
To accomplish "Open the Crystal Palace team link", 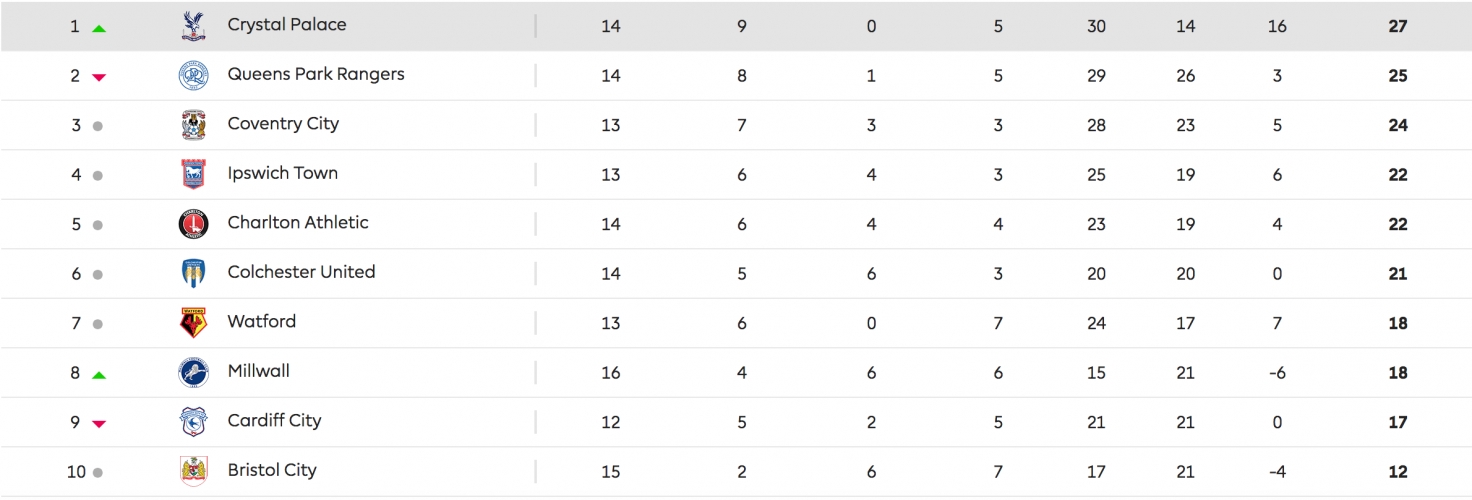I will [287, 24].
